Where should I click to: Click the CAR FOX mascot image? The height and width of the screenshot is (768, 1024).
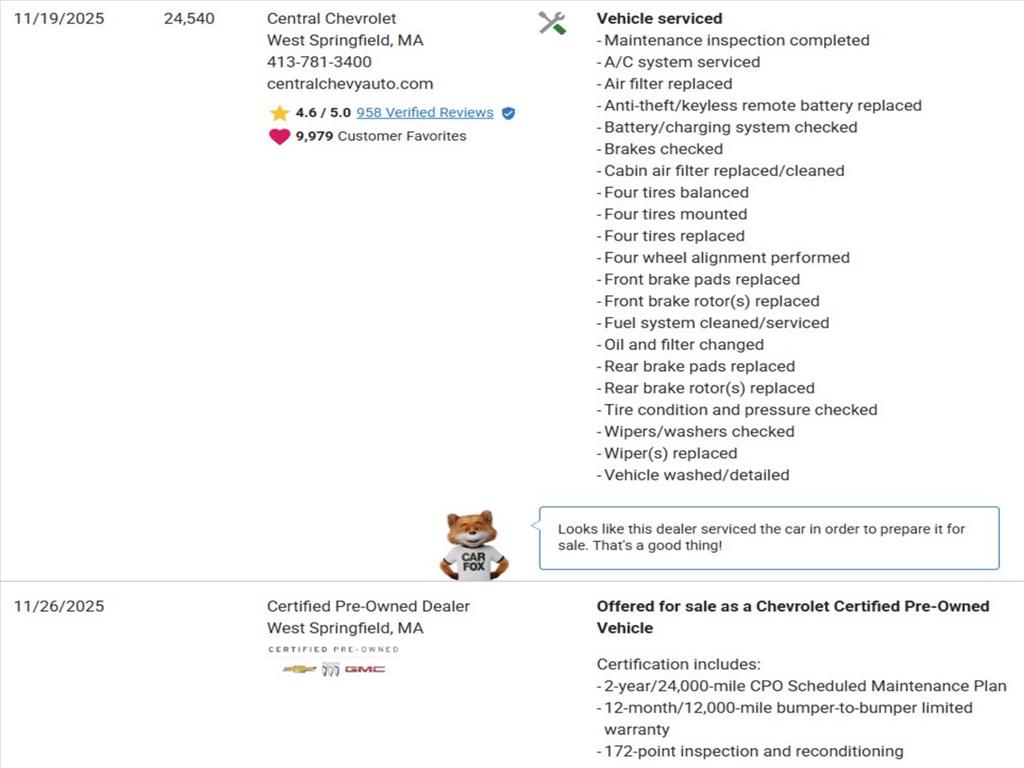[473, 546]
